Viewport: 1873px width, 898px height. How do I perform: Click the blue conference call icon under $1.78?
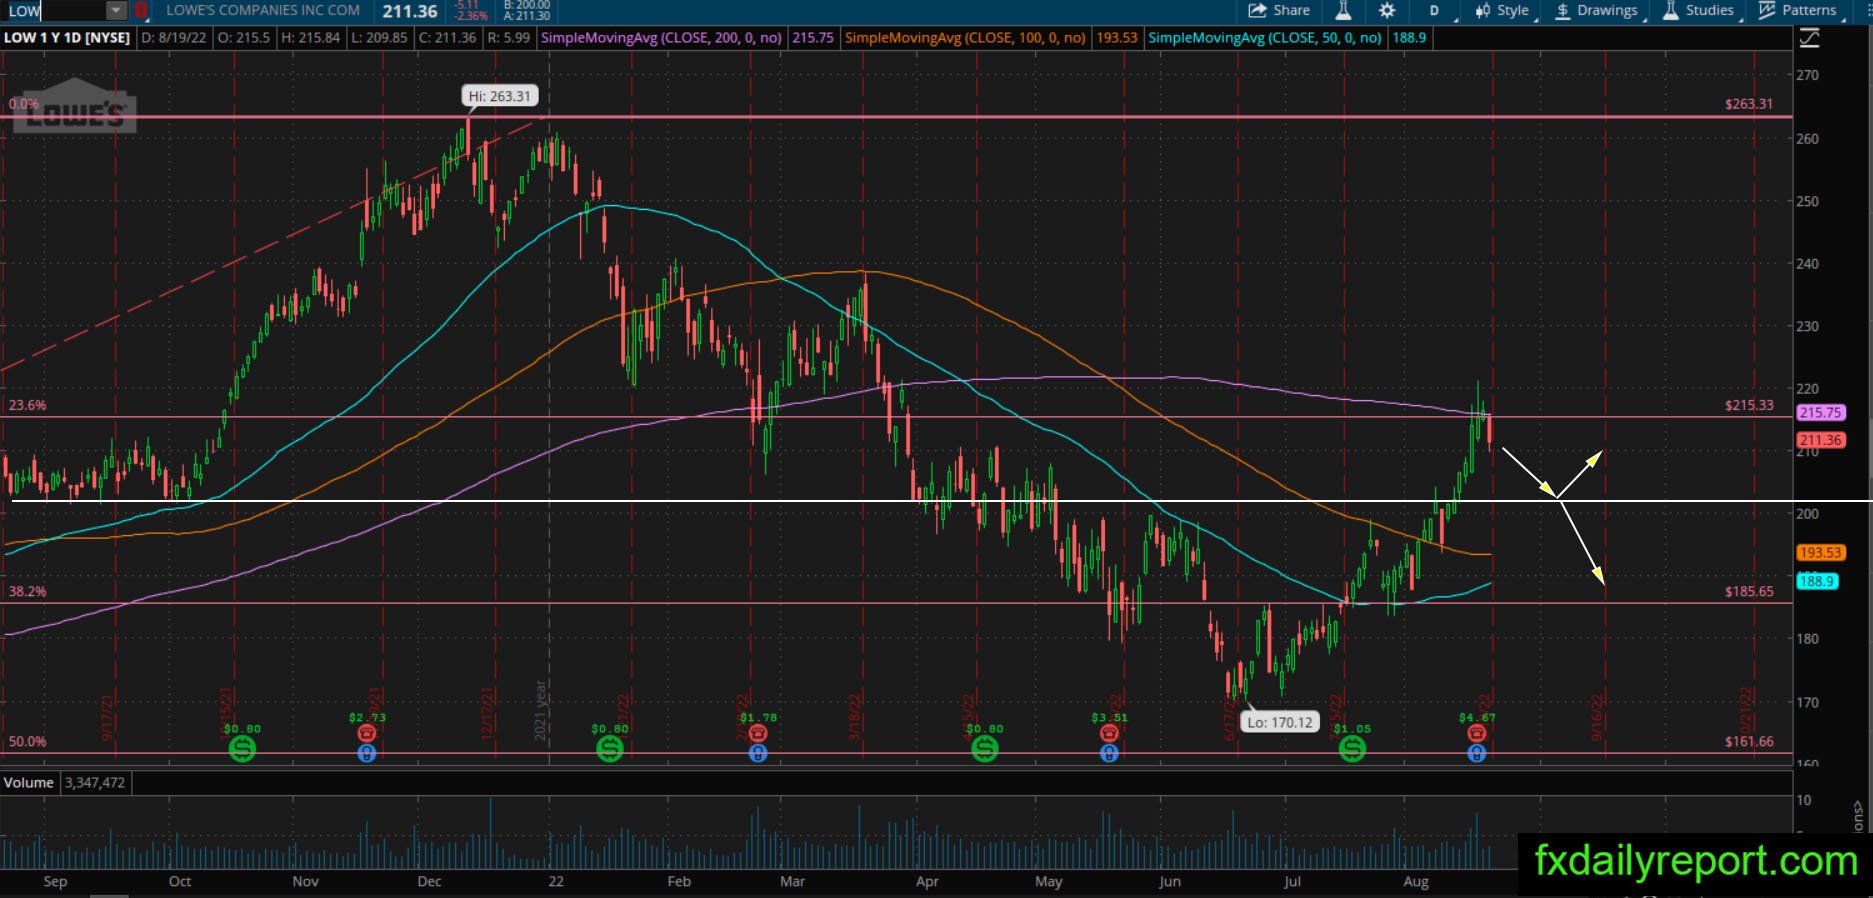click(758, 753)
